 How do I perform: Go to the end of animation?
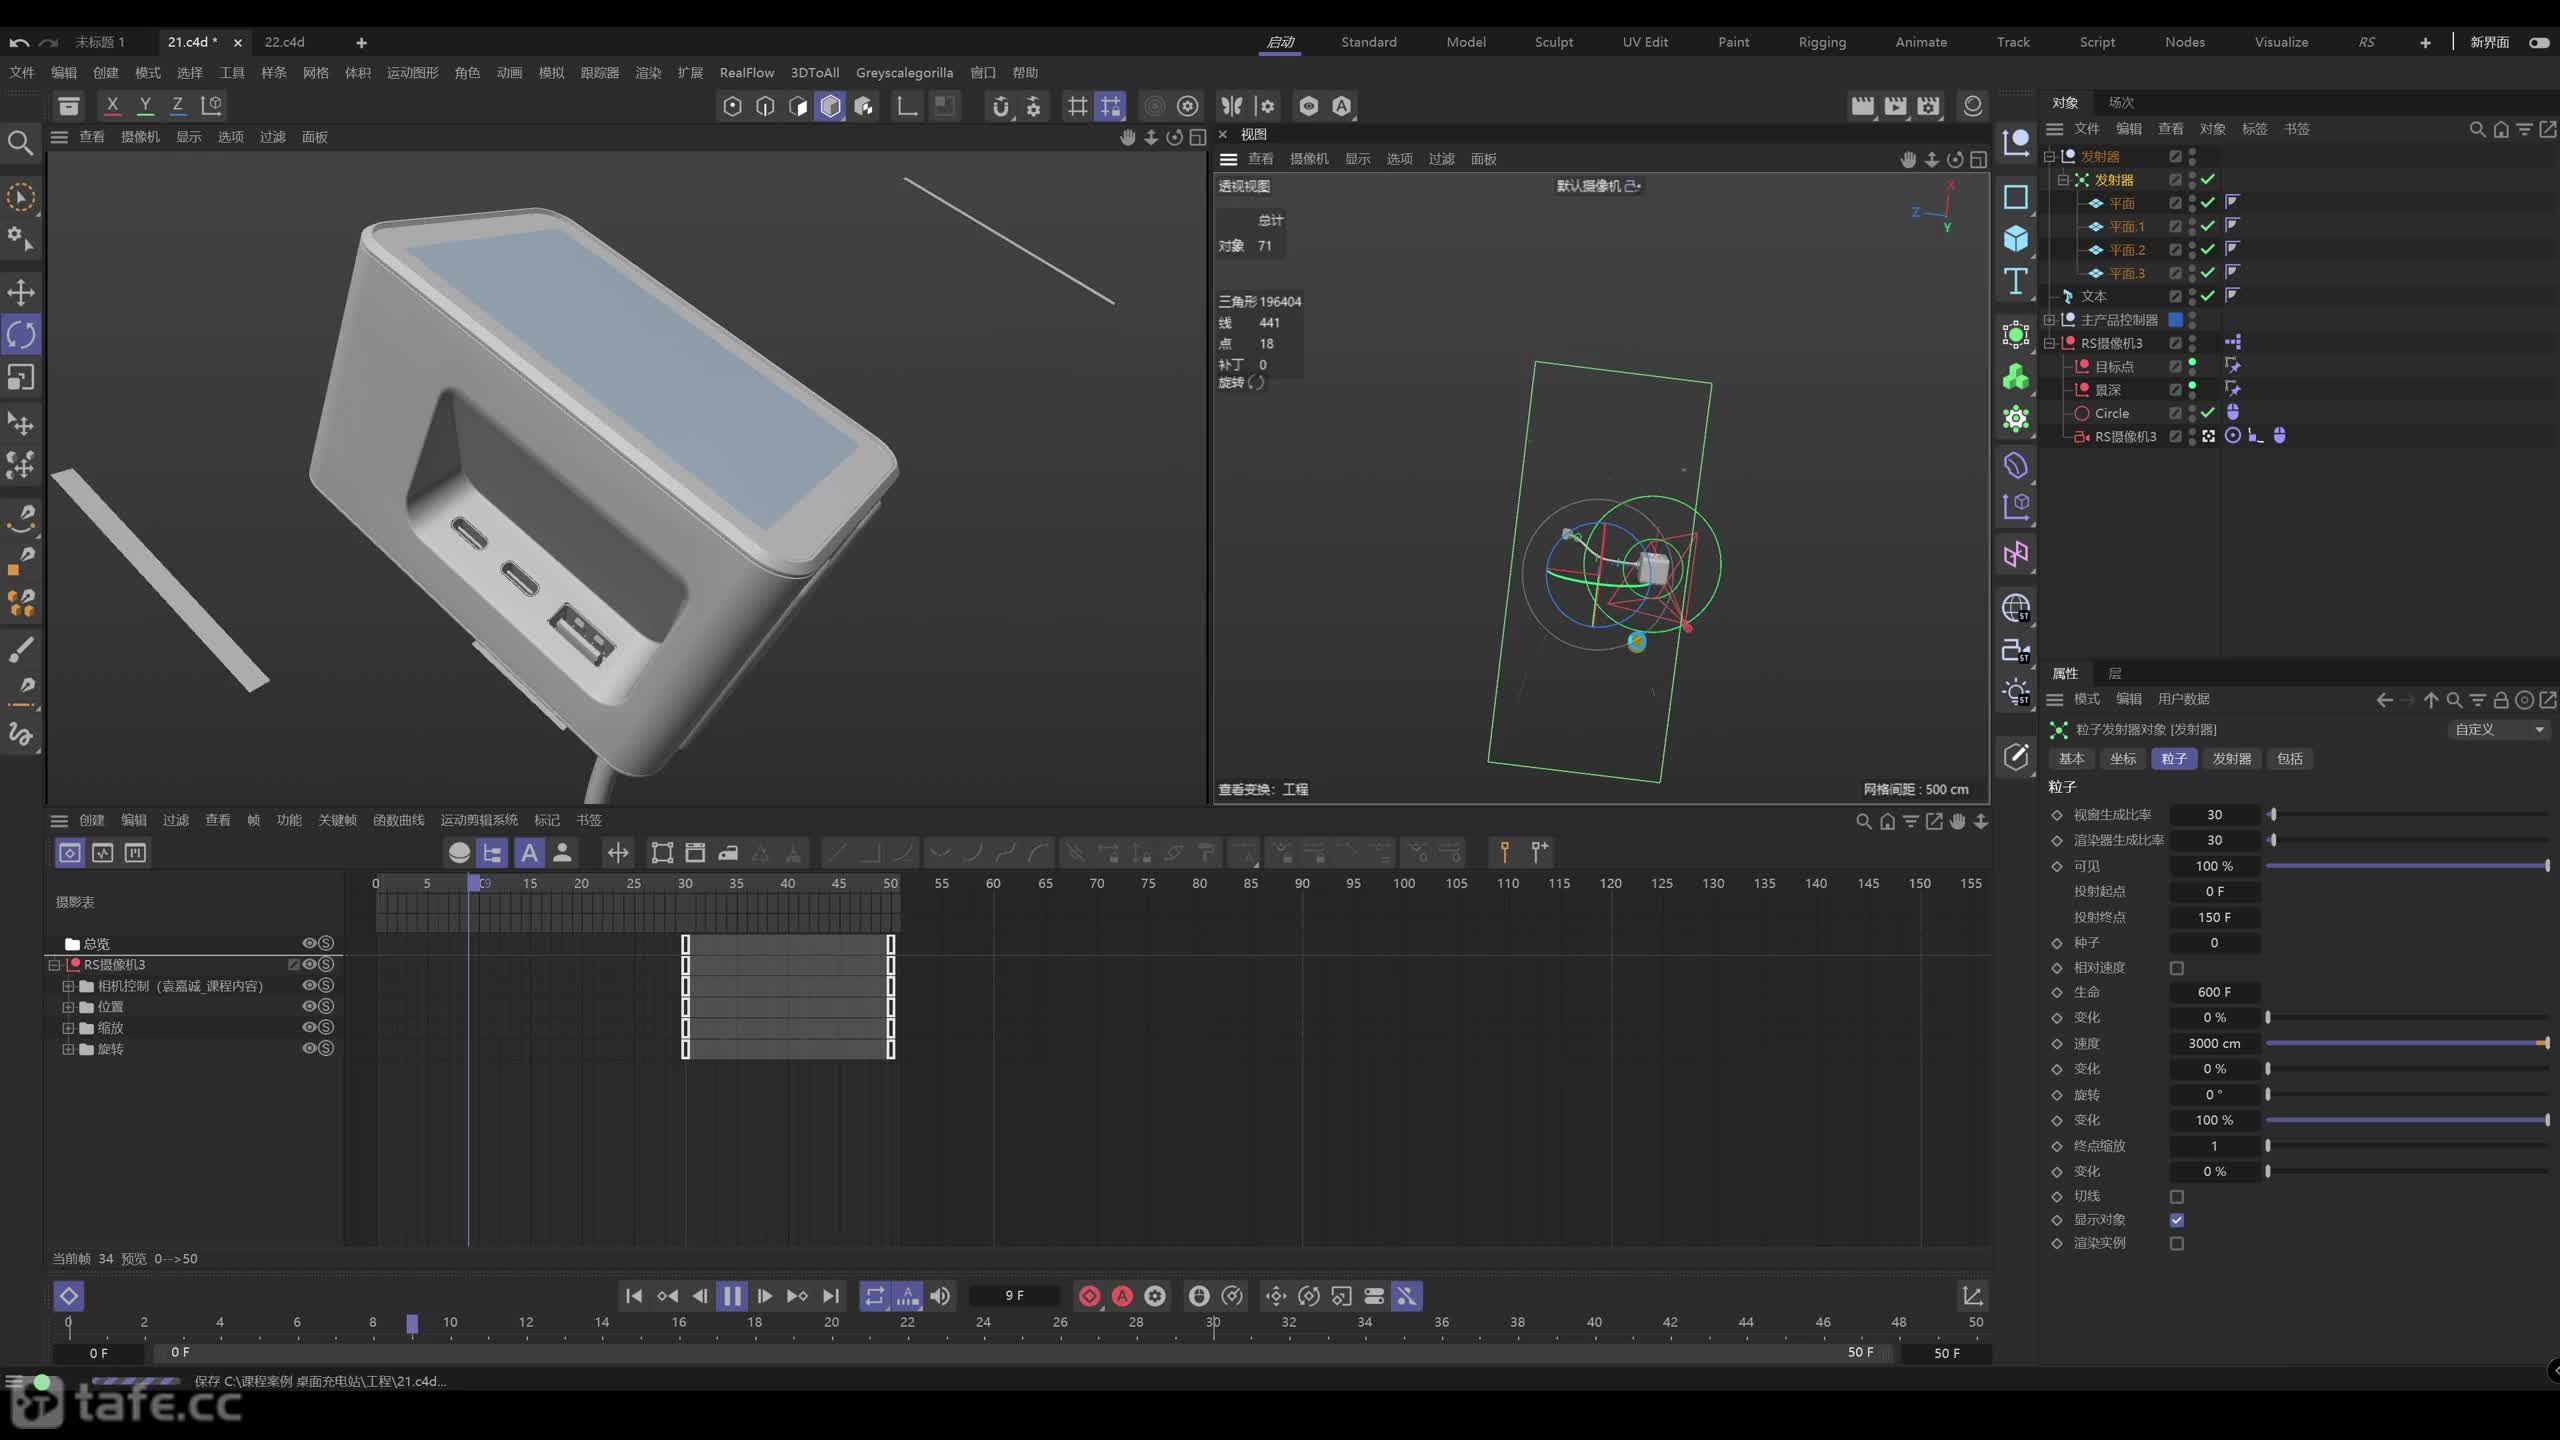tap(830, 1296)
